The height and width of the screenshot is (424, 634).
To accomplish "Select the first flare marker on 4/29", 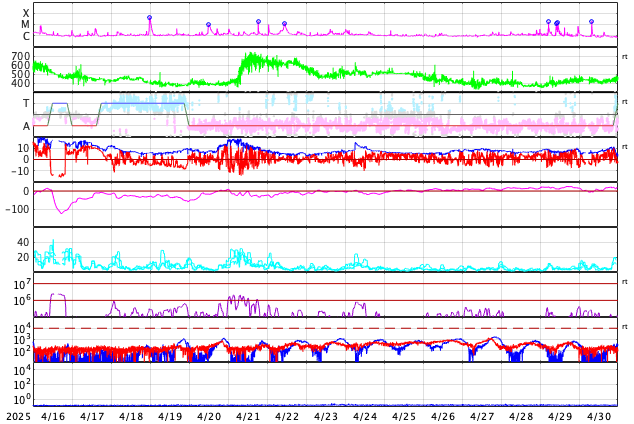I will pos(548,21).
